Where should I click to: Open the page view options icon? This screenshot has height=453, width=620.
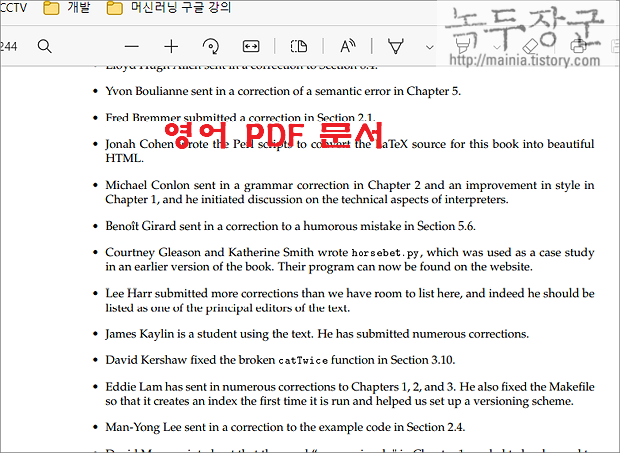(299, 47)
